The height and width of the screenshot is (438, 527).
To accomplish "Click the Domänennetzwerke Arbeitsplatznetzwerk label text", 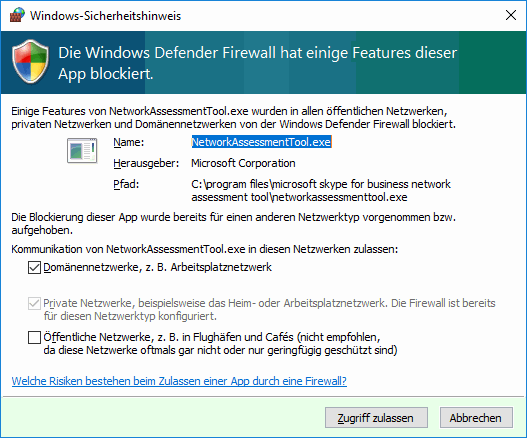I will pos(157,268).
